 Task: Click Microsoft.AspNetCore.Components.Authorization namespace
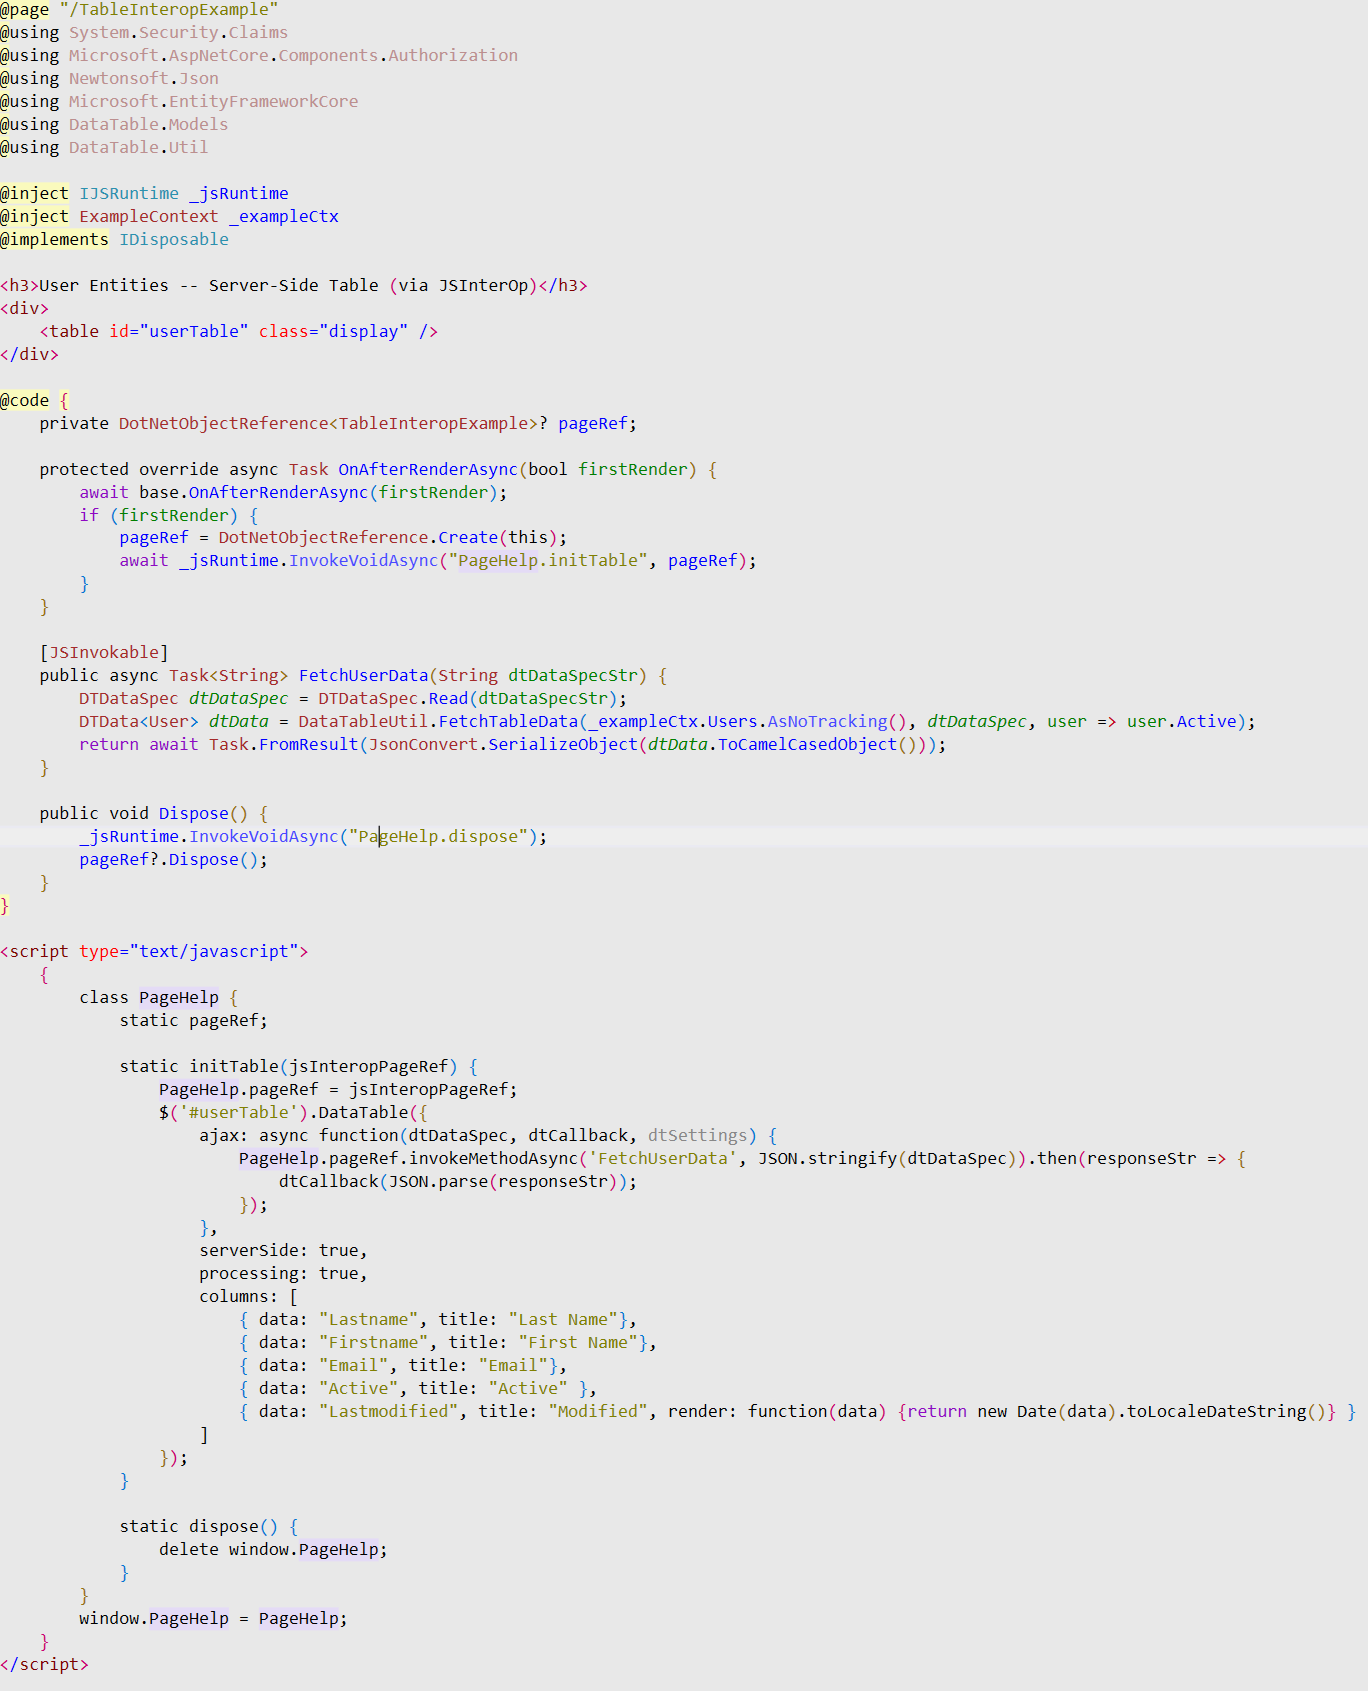293,56
